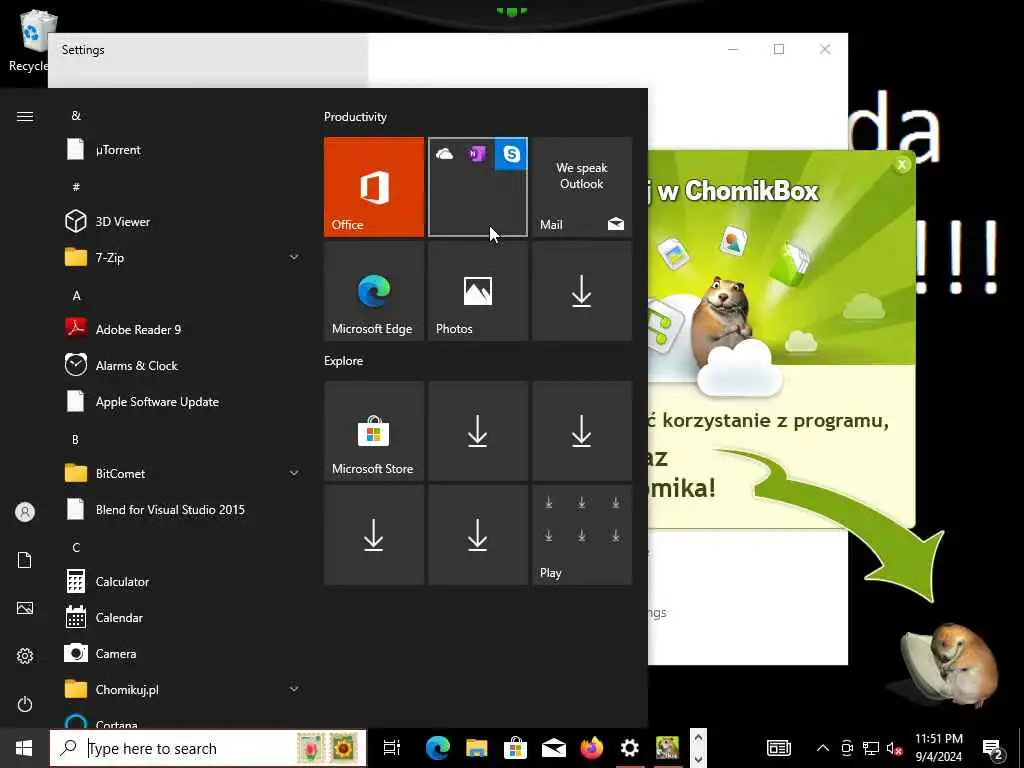Open the muted volume tray icon
This screenshot has height=768, width=1024.
coord(894,748)
